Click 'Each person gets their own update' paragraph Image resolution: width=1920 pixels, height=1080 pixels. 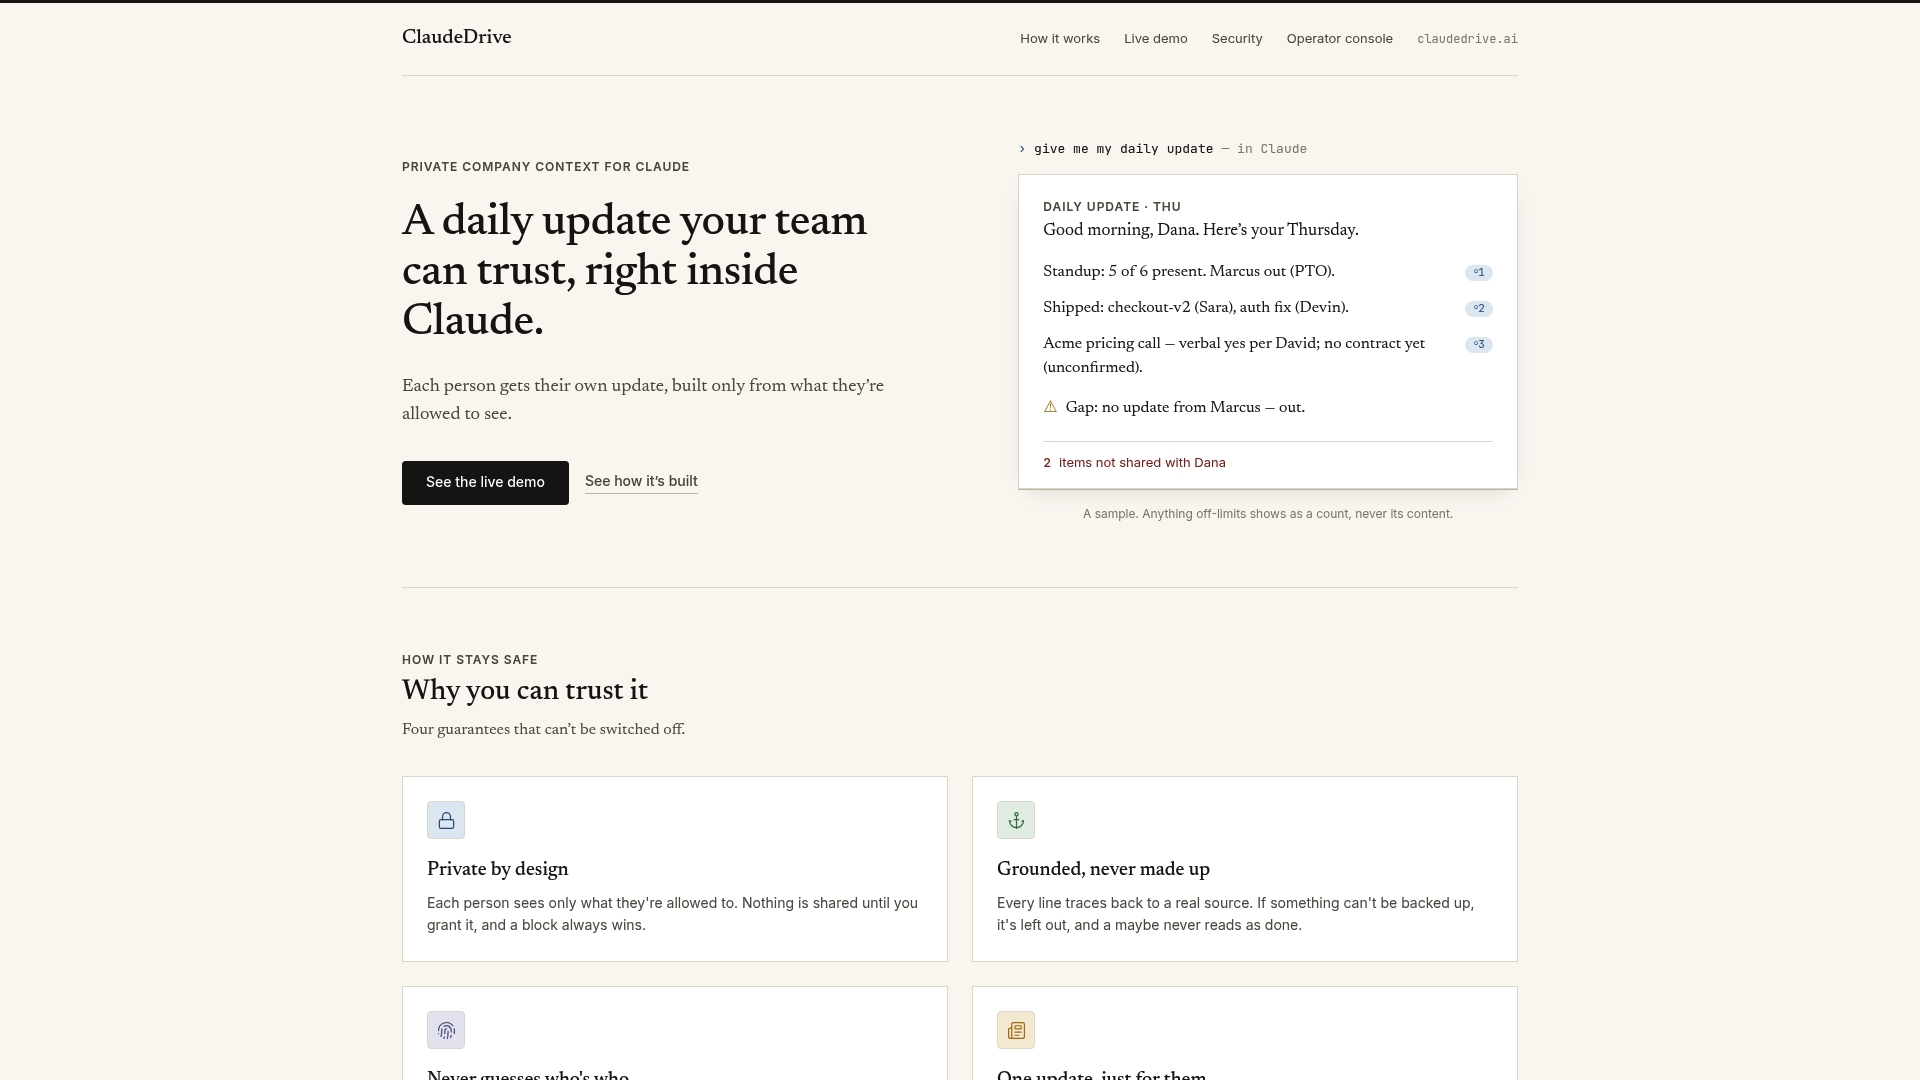[643, 400]
